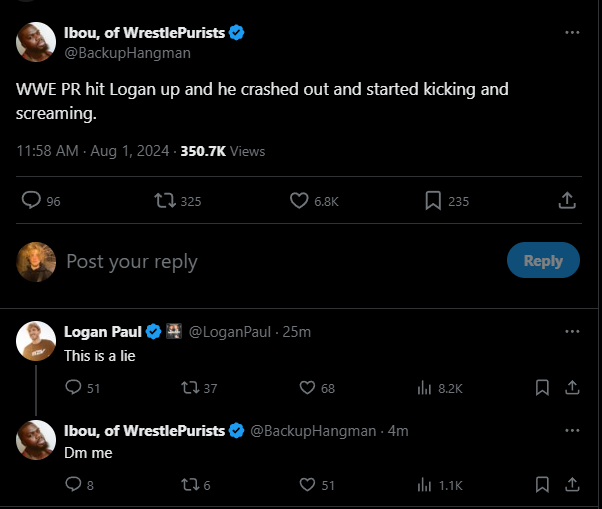Open more options on Logan Paul's reply
Image resolution: width=602 pixels, height=509 pixels.
[572, 331]
